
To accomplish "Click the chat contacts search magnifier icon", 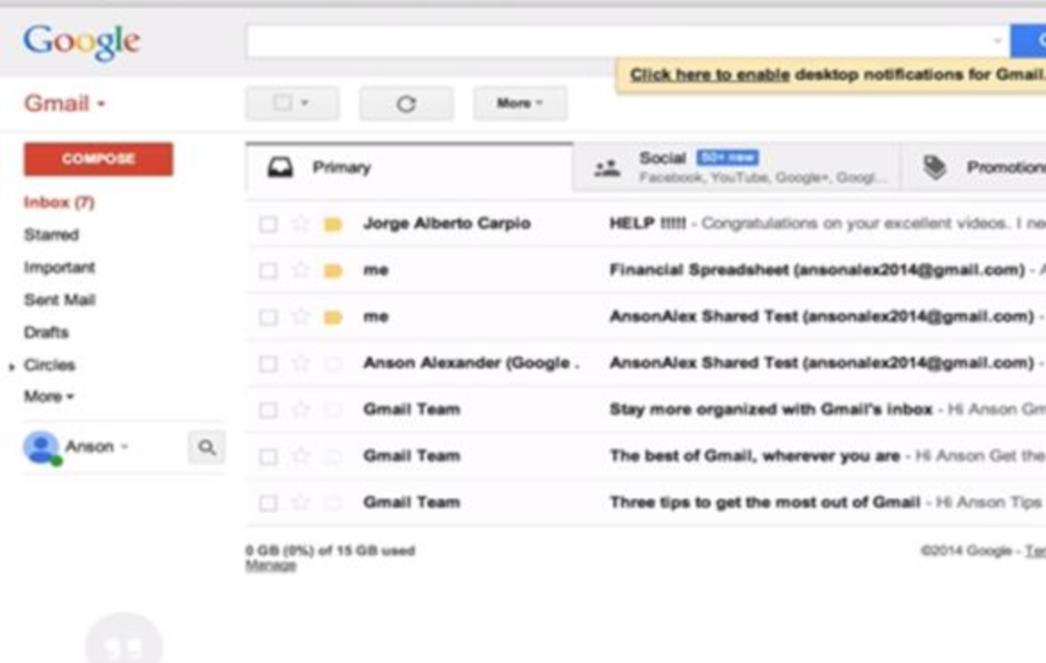I will click(207, 447).
